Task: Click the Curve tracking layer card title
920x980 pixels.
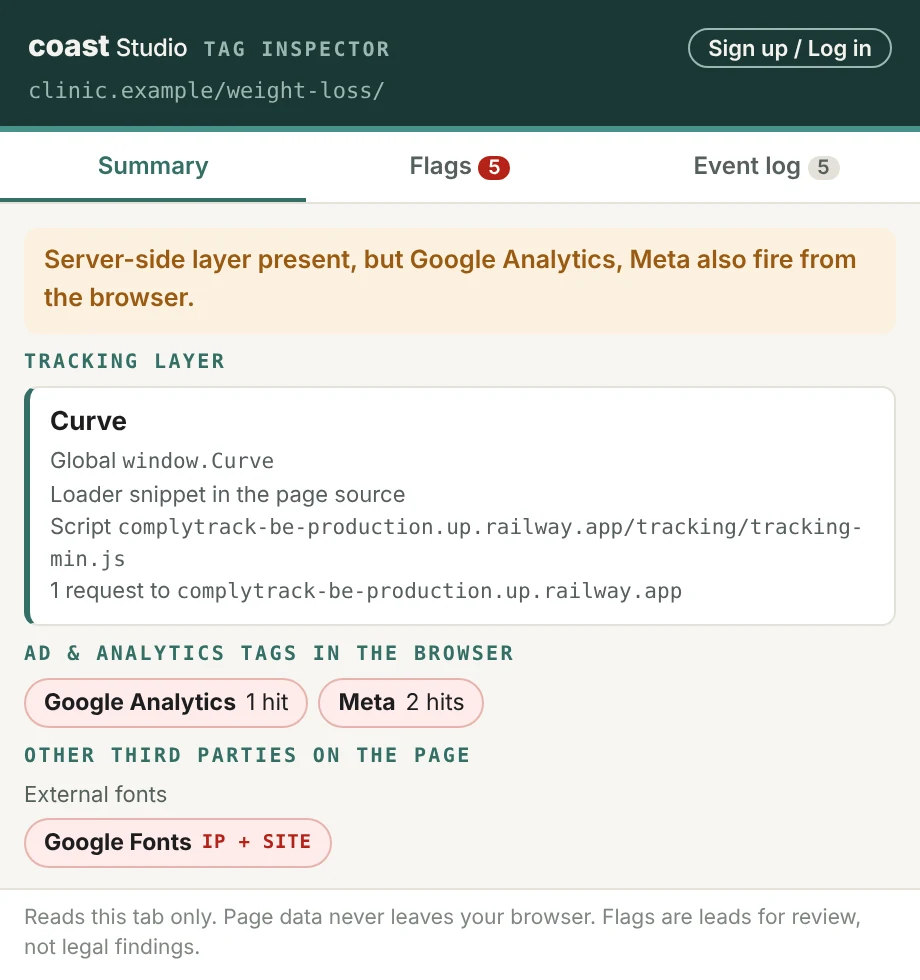Action: 88,421
